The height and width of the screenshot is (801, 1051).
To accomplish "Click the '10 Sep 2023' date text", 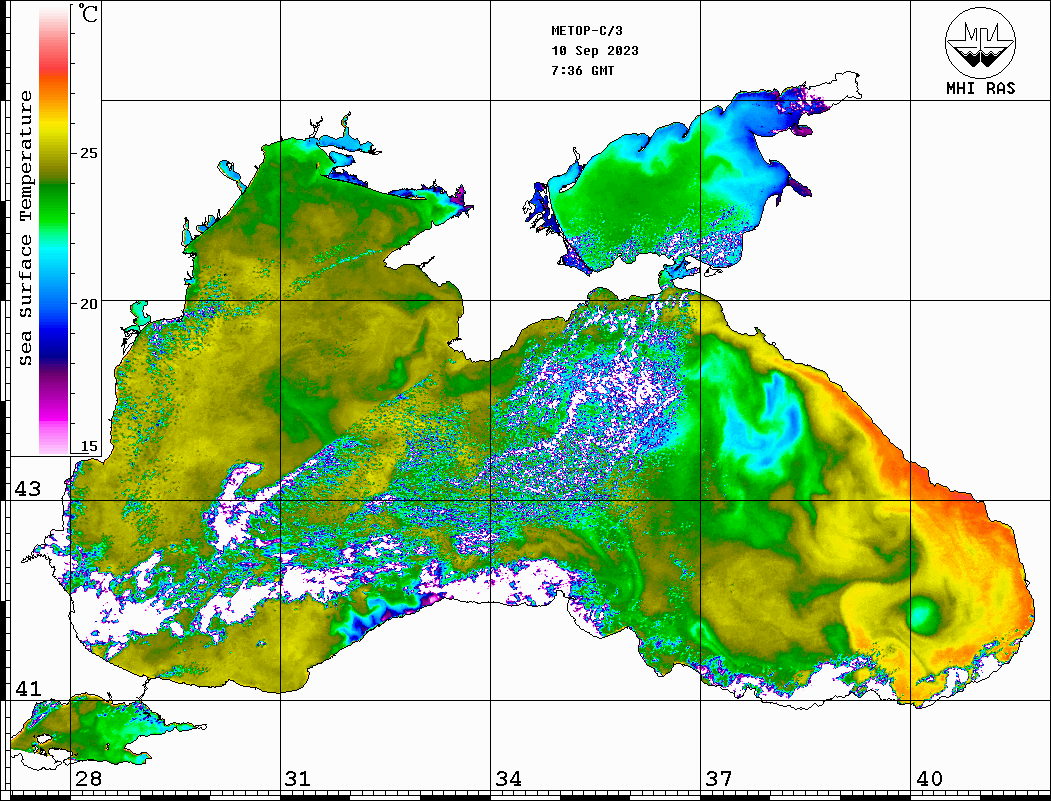I will [x=595, y=51].
